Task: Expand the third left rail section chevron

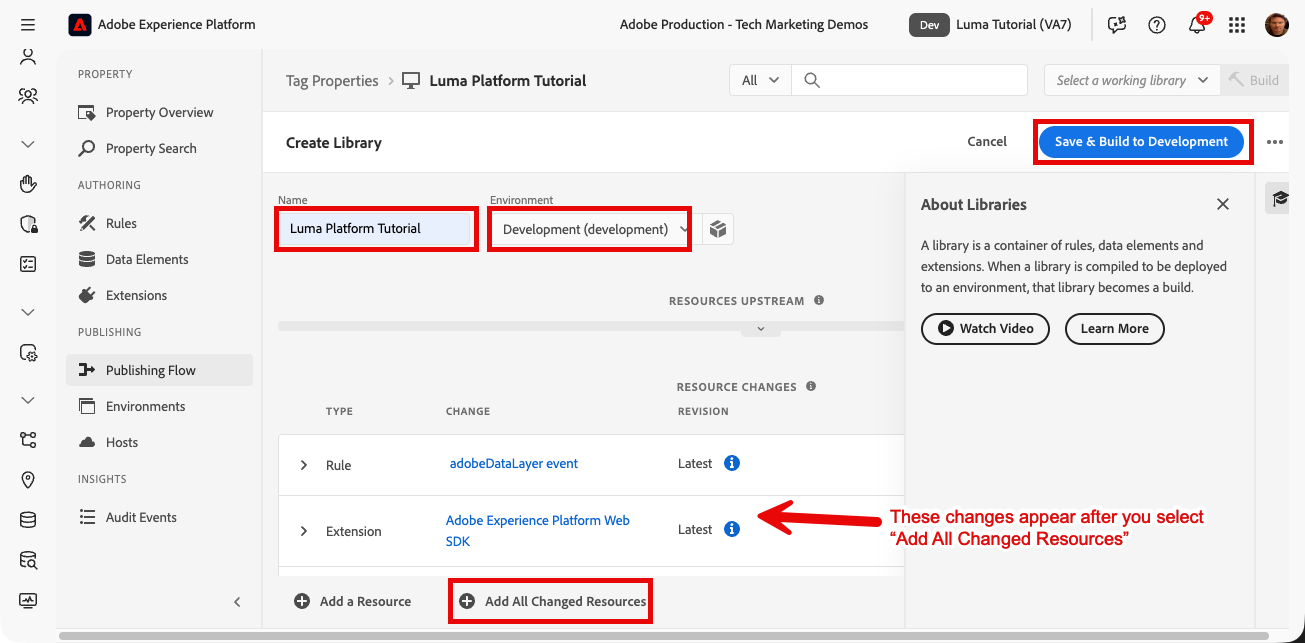Action: pos(28,400)
